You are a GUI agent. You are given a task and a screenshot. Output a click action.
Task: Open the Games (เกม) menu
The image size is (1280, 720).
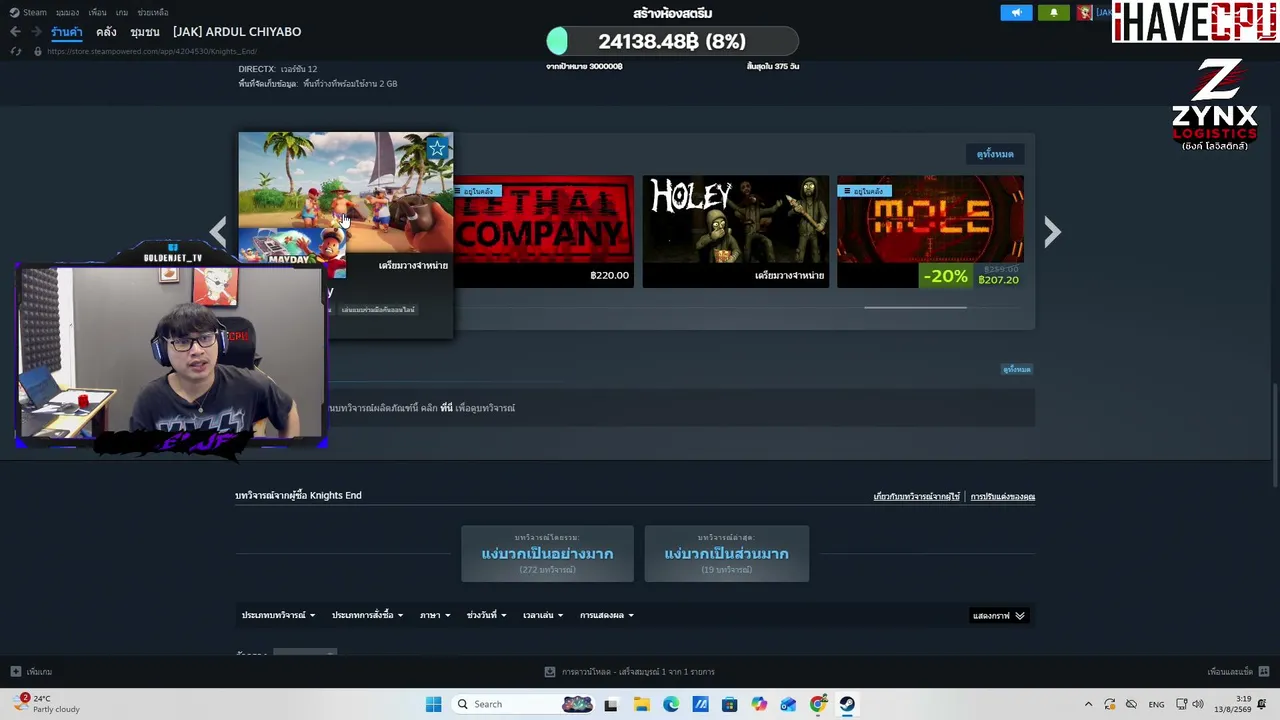pos(122,12)
